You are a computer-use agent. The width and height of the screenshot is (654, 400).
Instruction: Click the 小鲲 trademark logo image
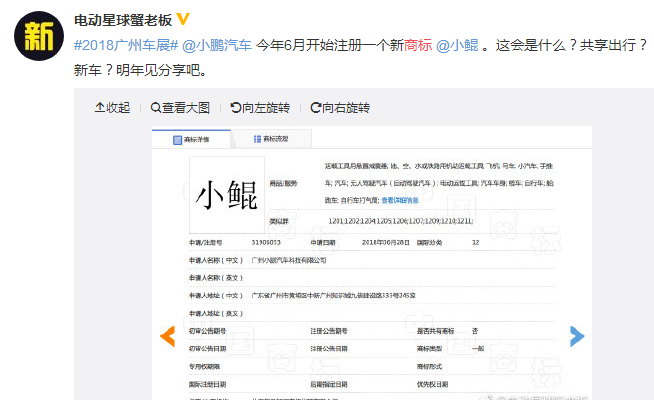[x=227, y=195]
